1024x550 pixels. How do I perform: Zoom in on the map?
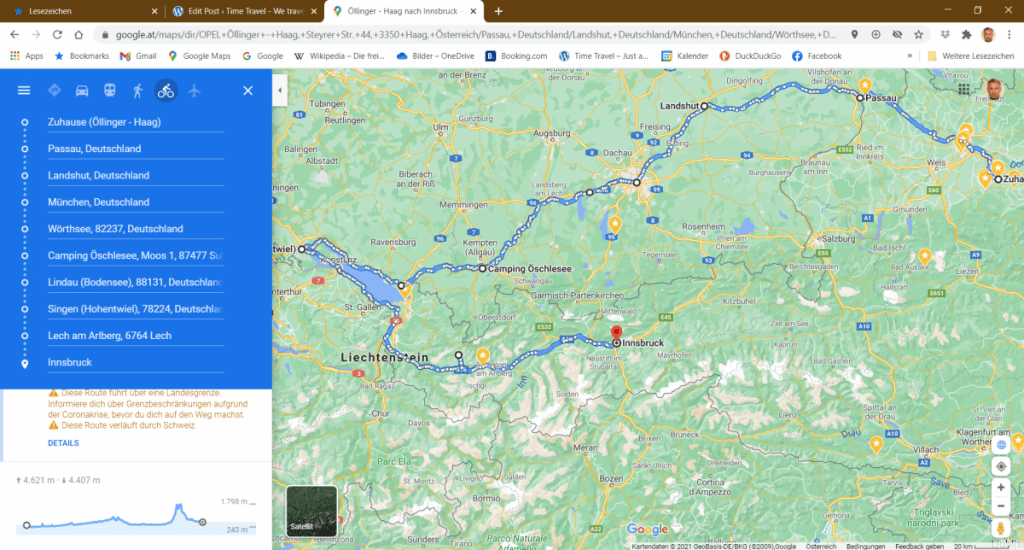tap(1001, 487)
